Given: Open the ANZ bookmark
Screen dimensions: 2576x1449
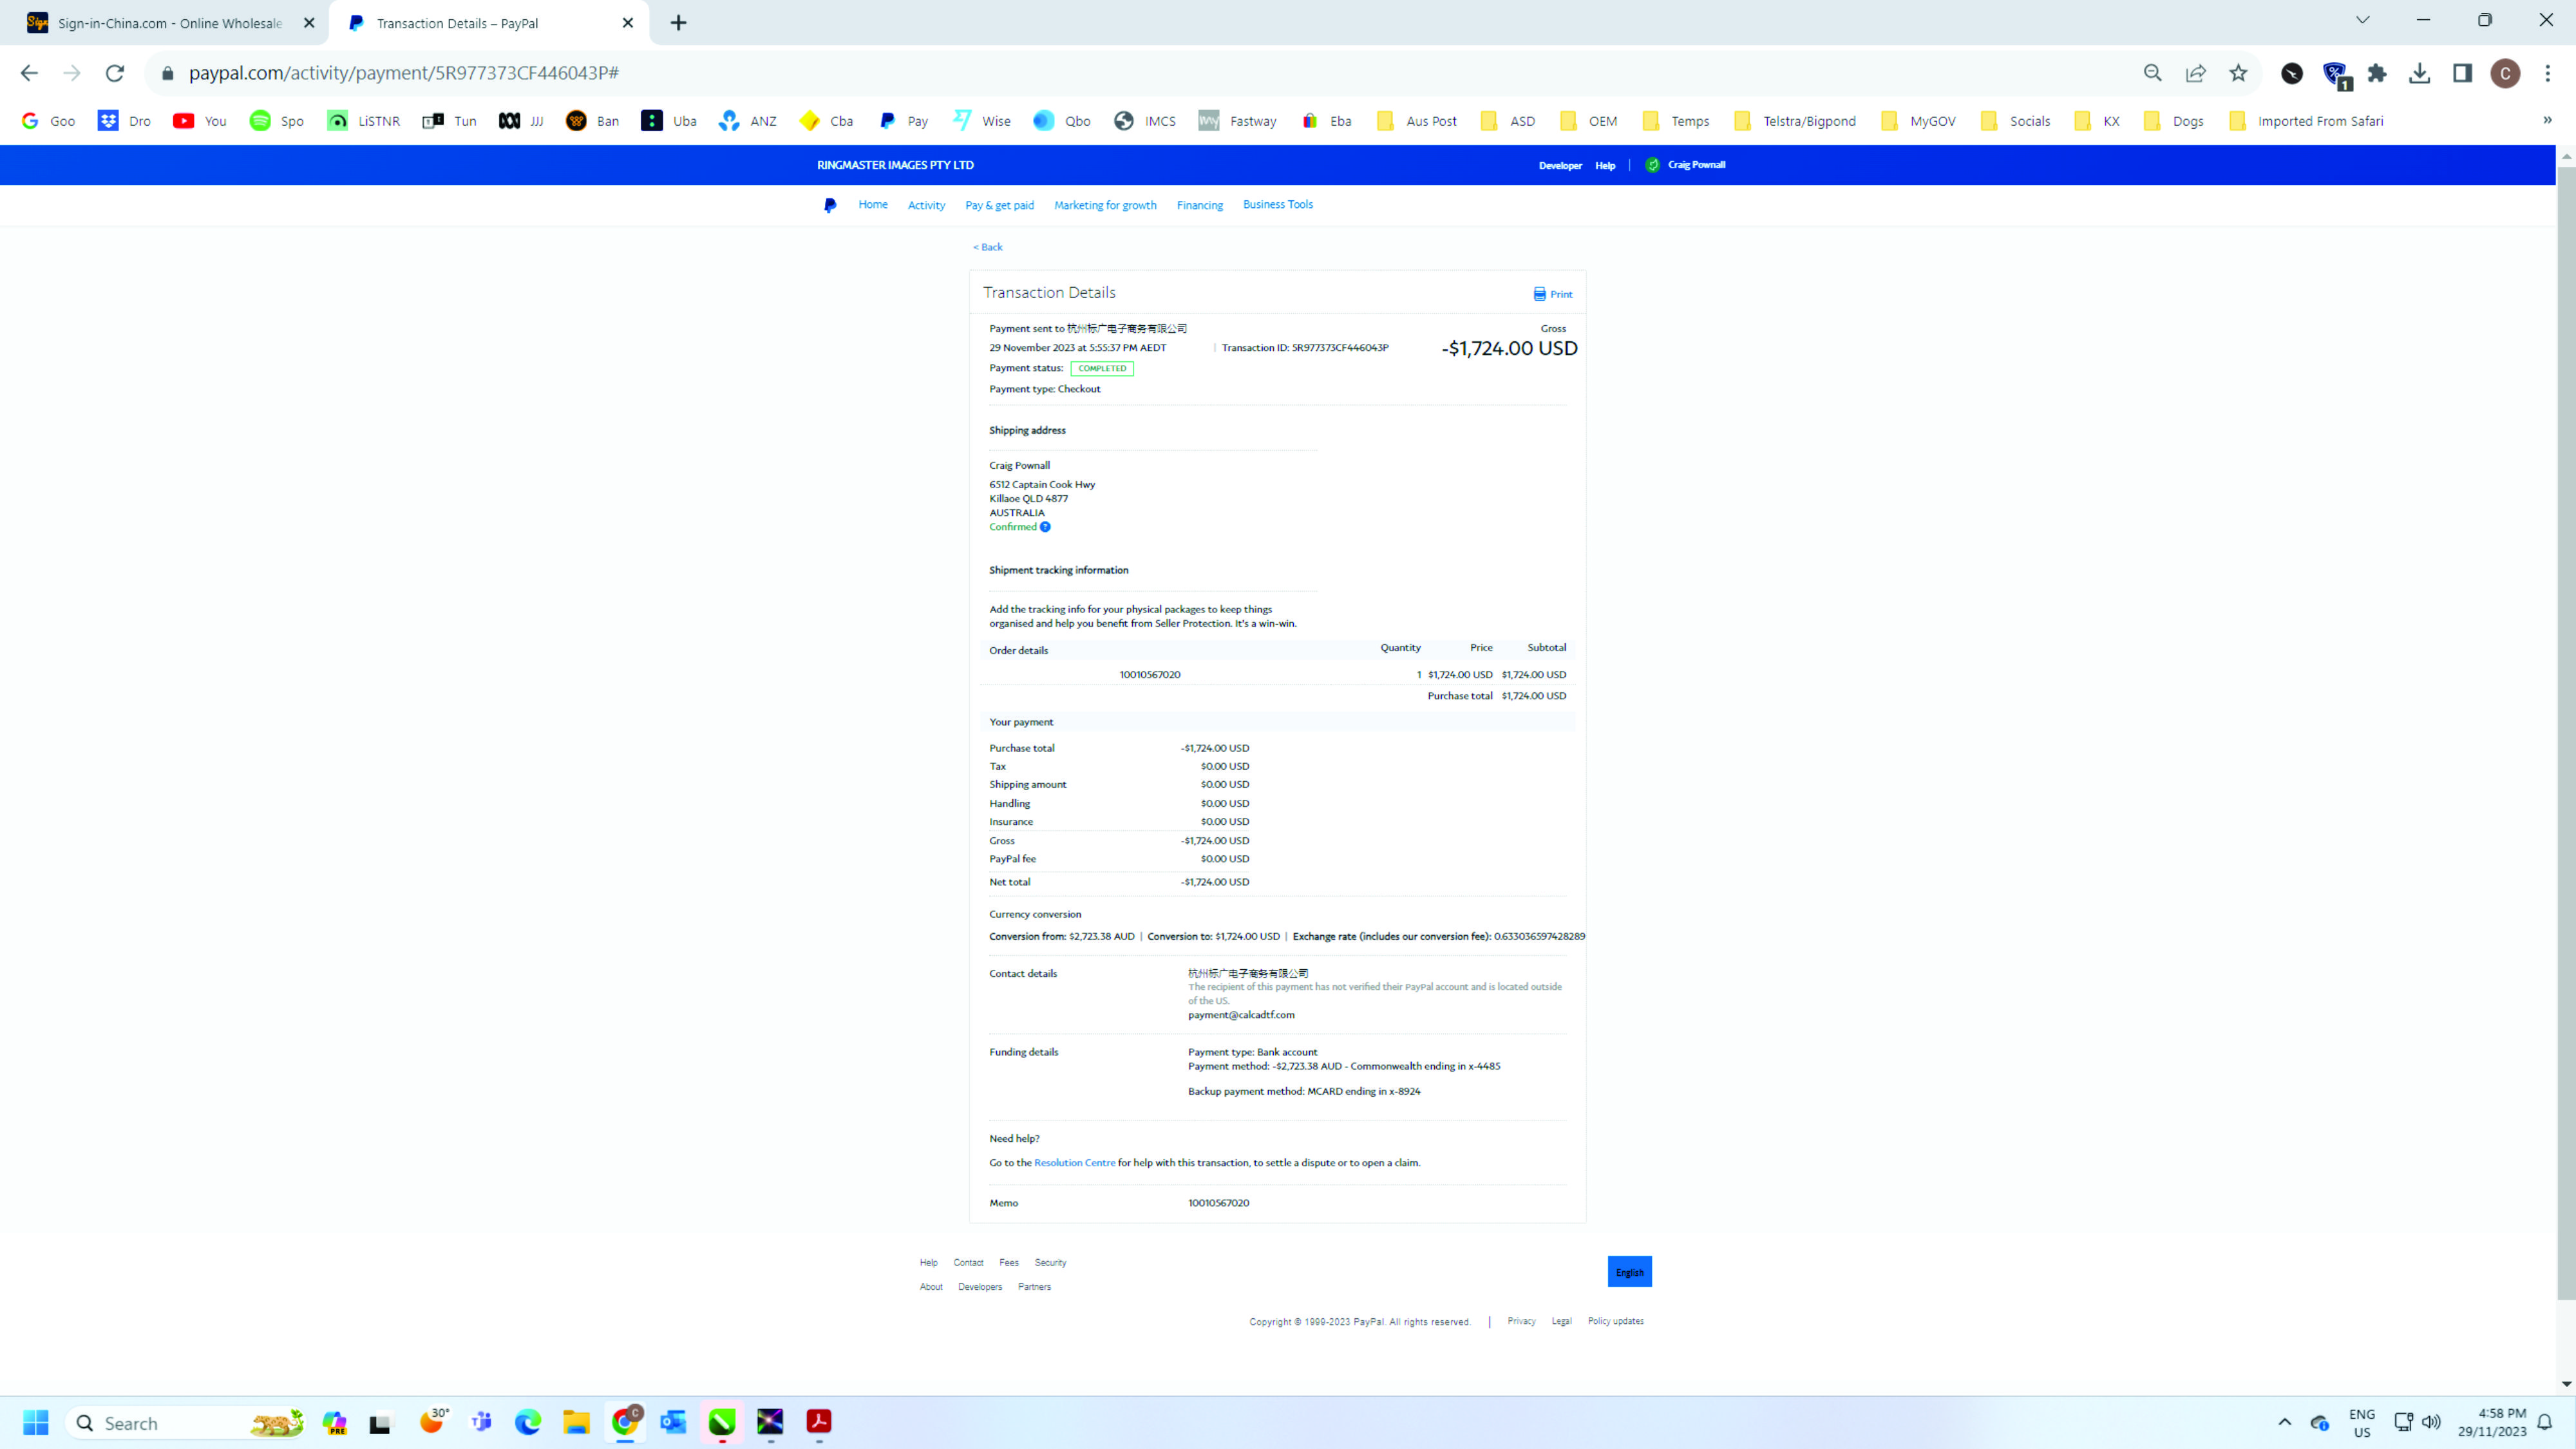Looking at the screenshot, I should click(748, 121).
